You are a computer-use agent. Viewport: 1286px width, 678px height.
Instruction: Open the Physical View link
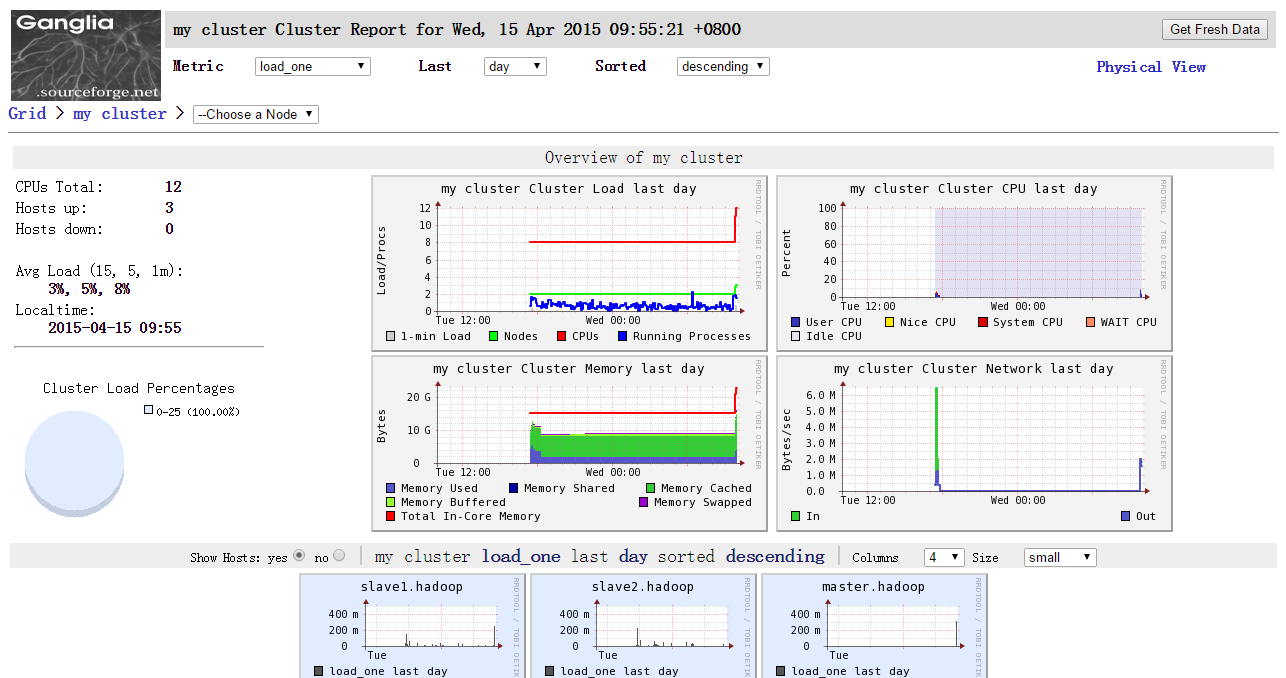tap(1151, 67)
